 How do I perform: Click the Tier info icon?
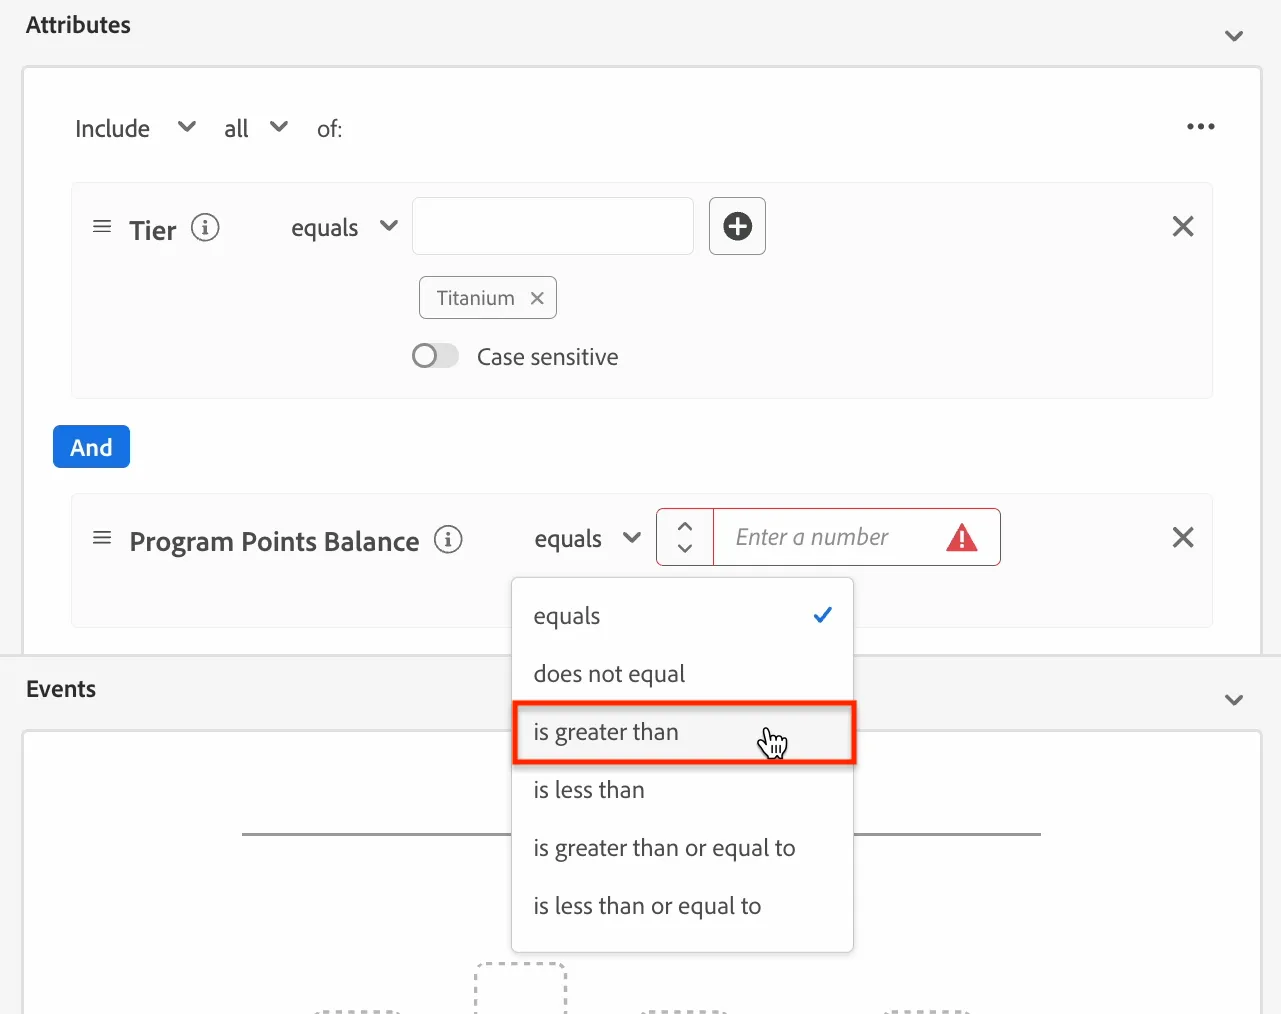pyautogui.click(x=205, y=228)
